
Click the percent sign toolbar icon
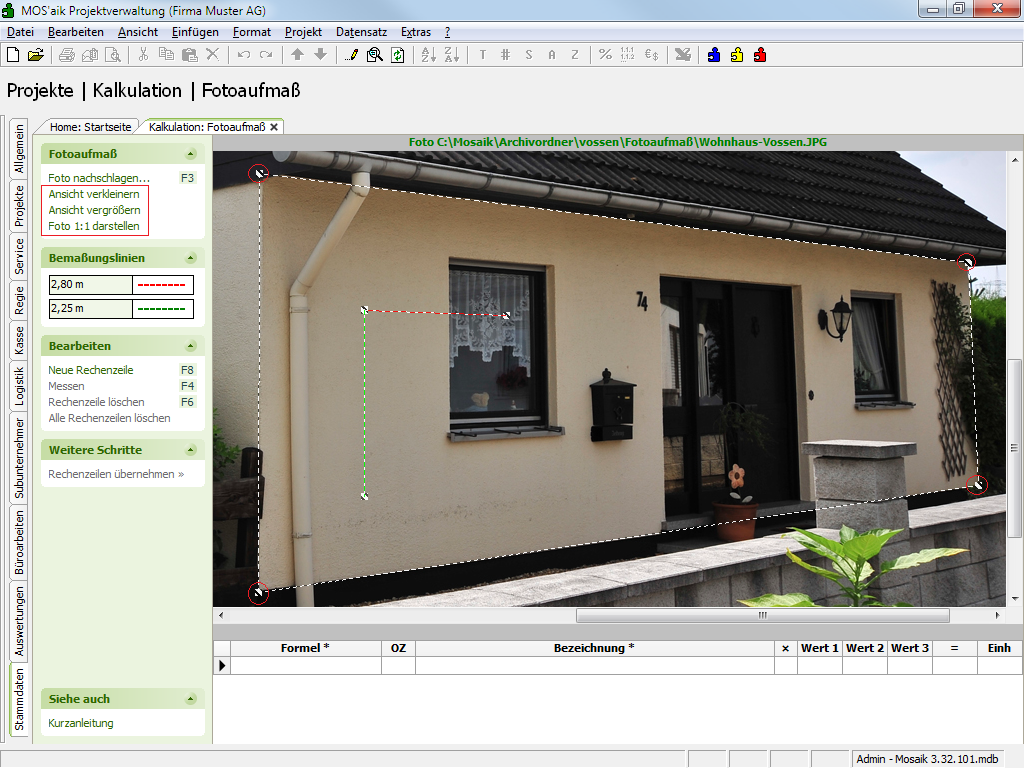point(605,55)
